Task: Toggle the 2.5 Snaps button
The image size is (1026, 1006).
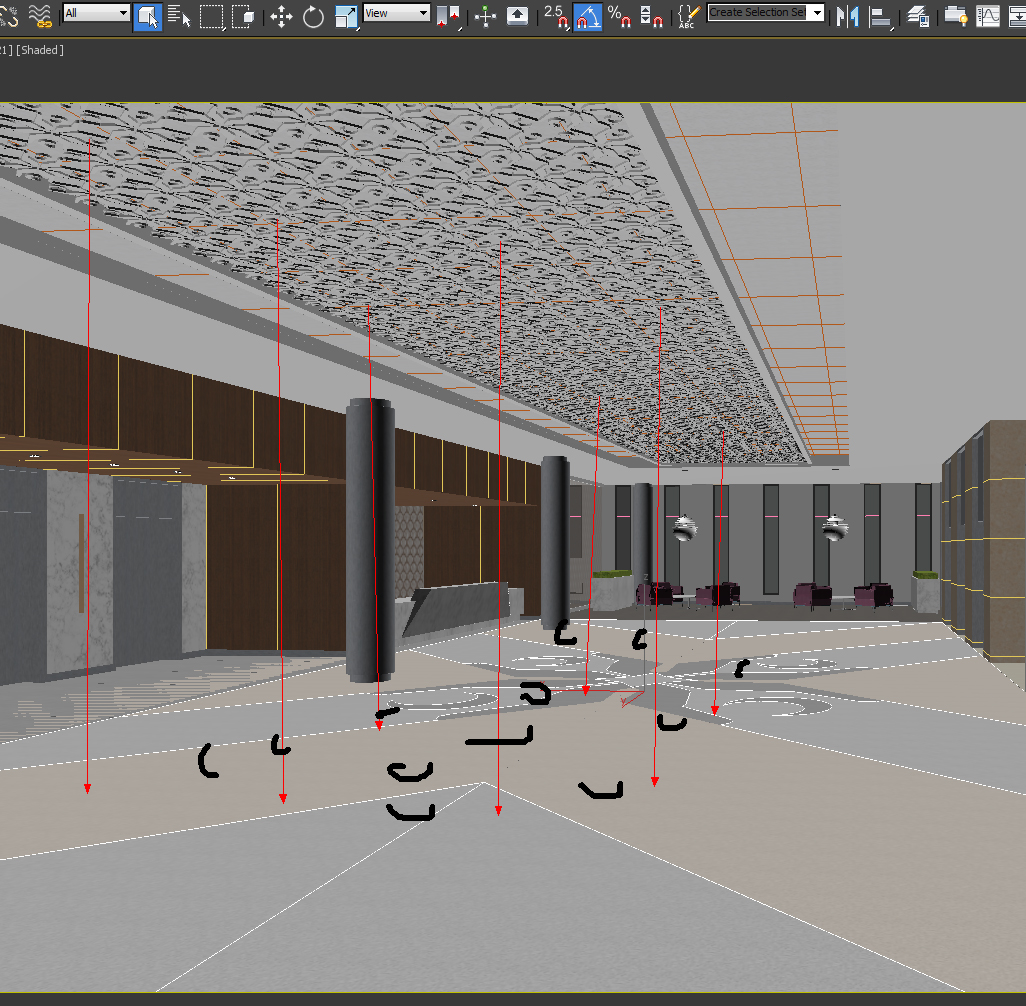Action: point(556,16)
